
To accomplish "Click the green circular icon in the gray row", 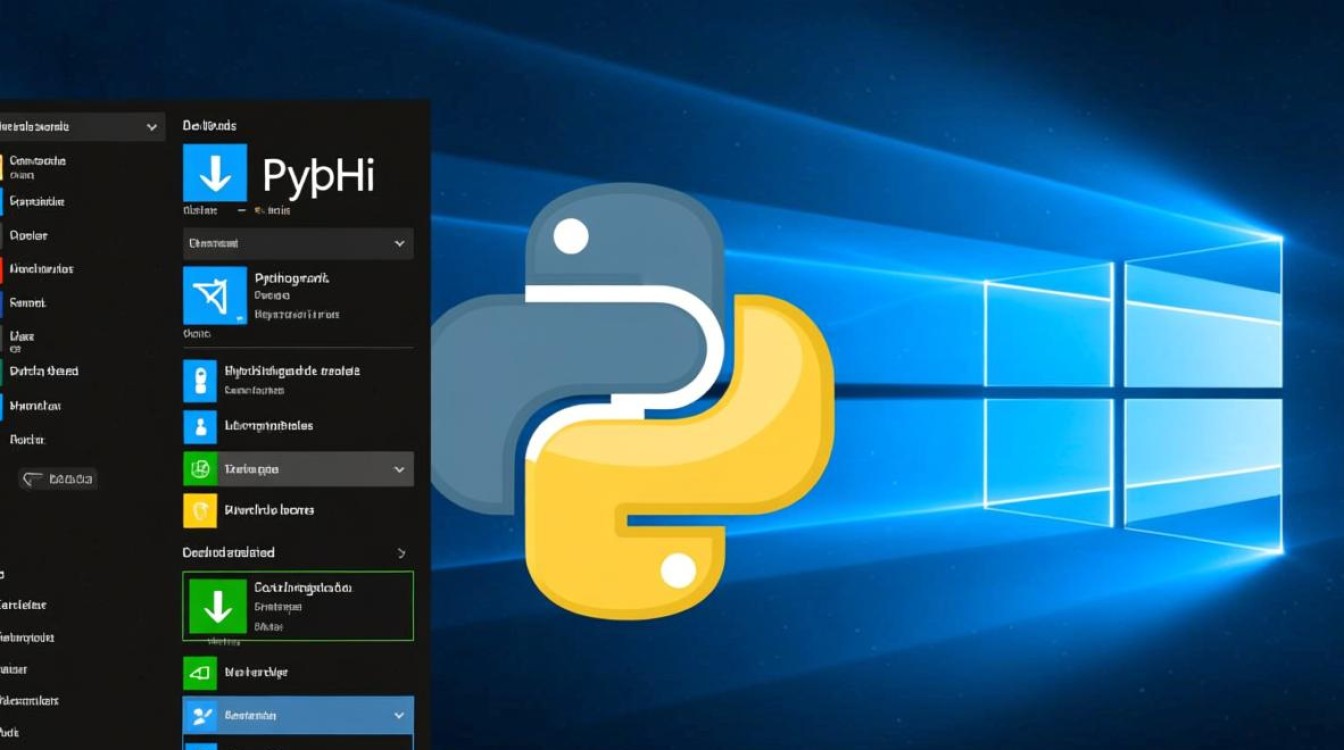I will 200,468.
